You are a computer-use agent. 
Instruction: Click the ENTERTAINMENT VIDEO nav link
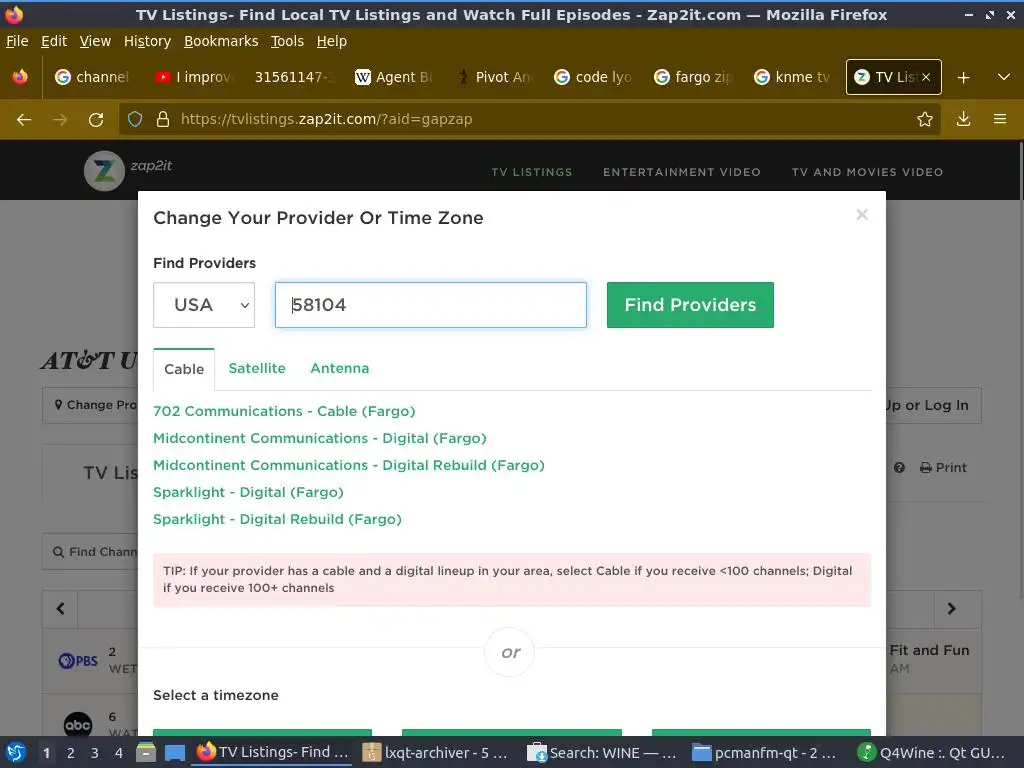coord(682,172)
